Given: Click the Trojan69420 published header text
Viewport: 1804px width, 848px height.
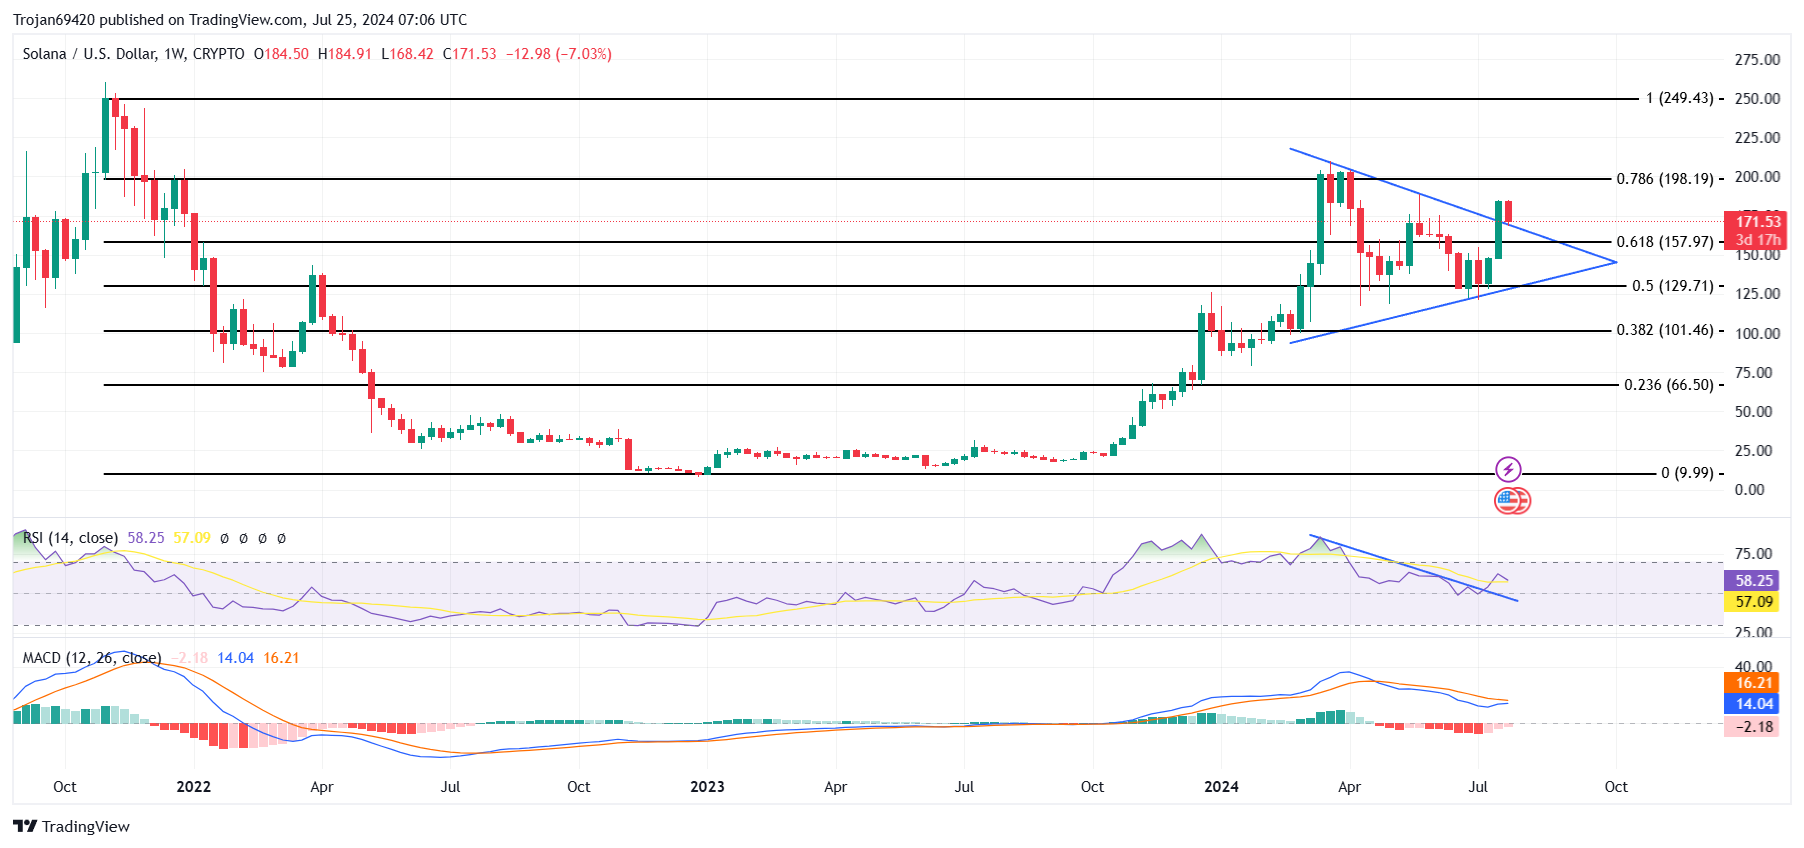Looking at the screenshot, I should [240, 19].
